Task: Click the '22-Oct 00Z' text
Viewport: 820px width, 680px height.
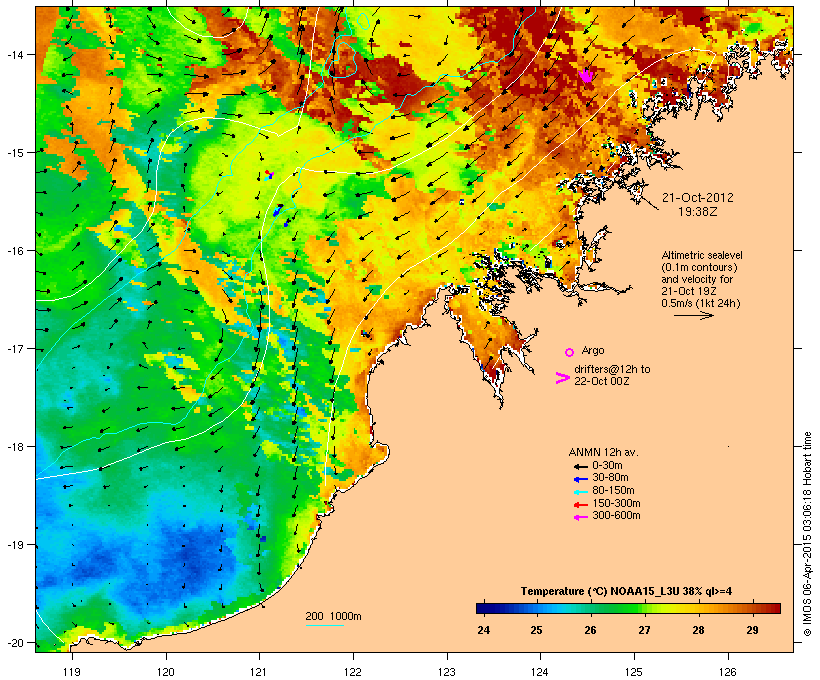Action: (601, 381)
